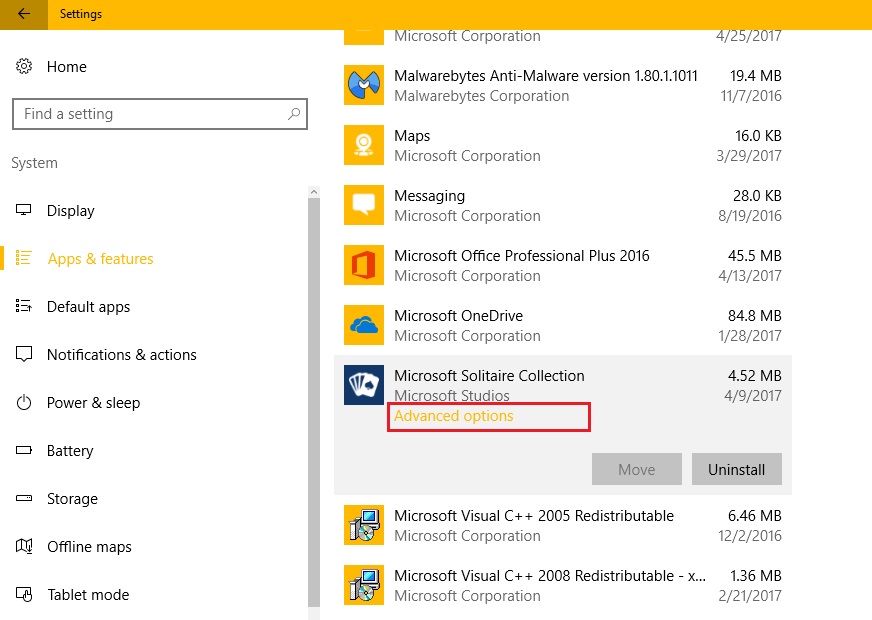Viewport: 872px width, 620px height.
Task: Open Advanced options for Solitaire Collection
Action: click(x=454, y=416)
